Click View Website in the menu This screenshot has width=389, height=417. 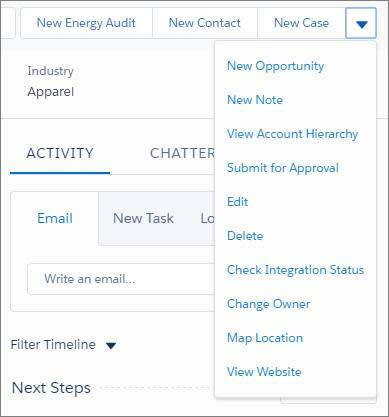click(x=264, y=372)
